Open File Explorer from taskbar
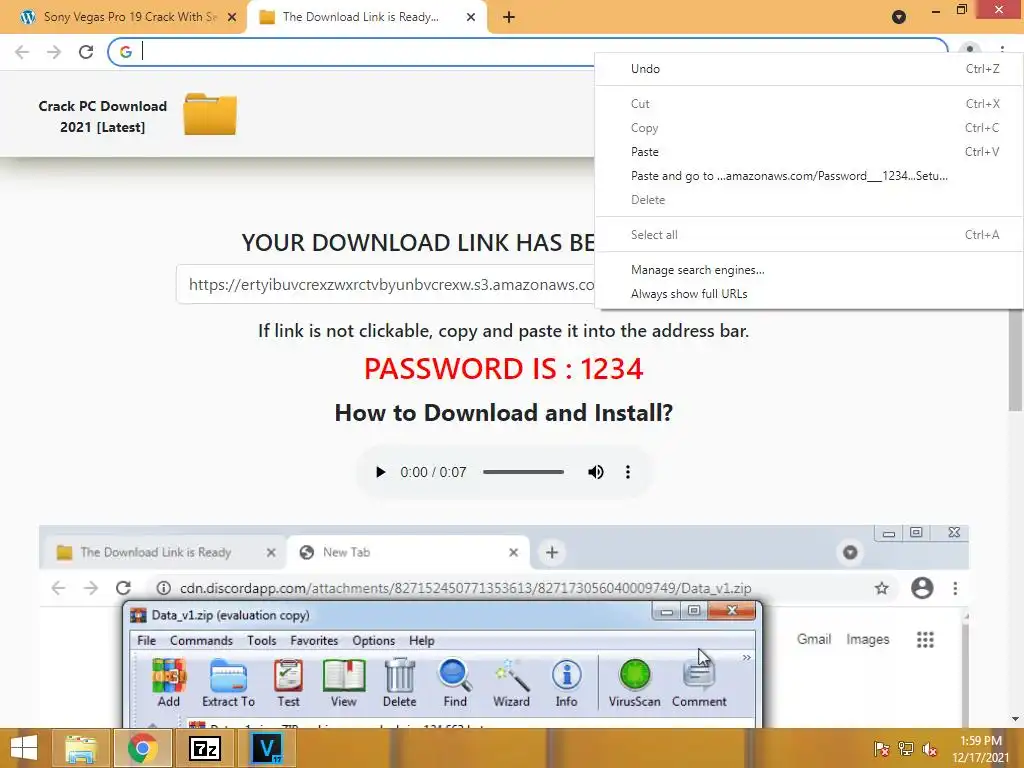The height and width of the screenshot is (768, 1024). 80,748
